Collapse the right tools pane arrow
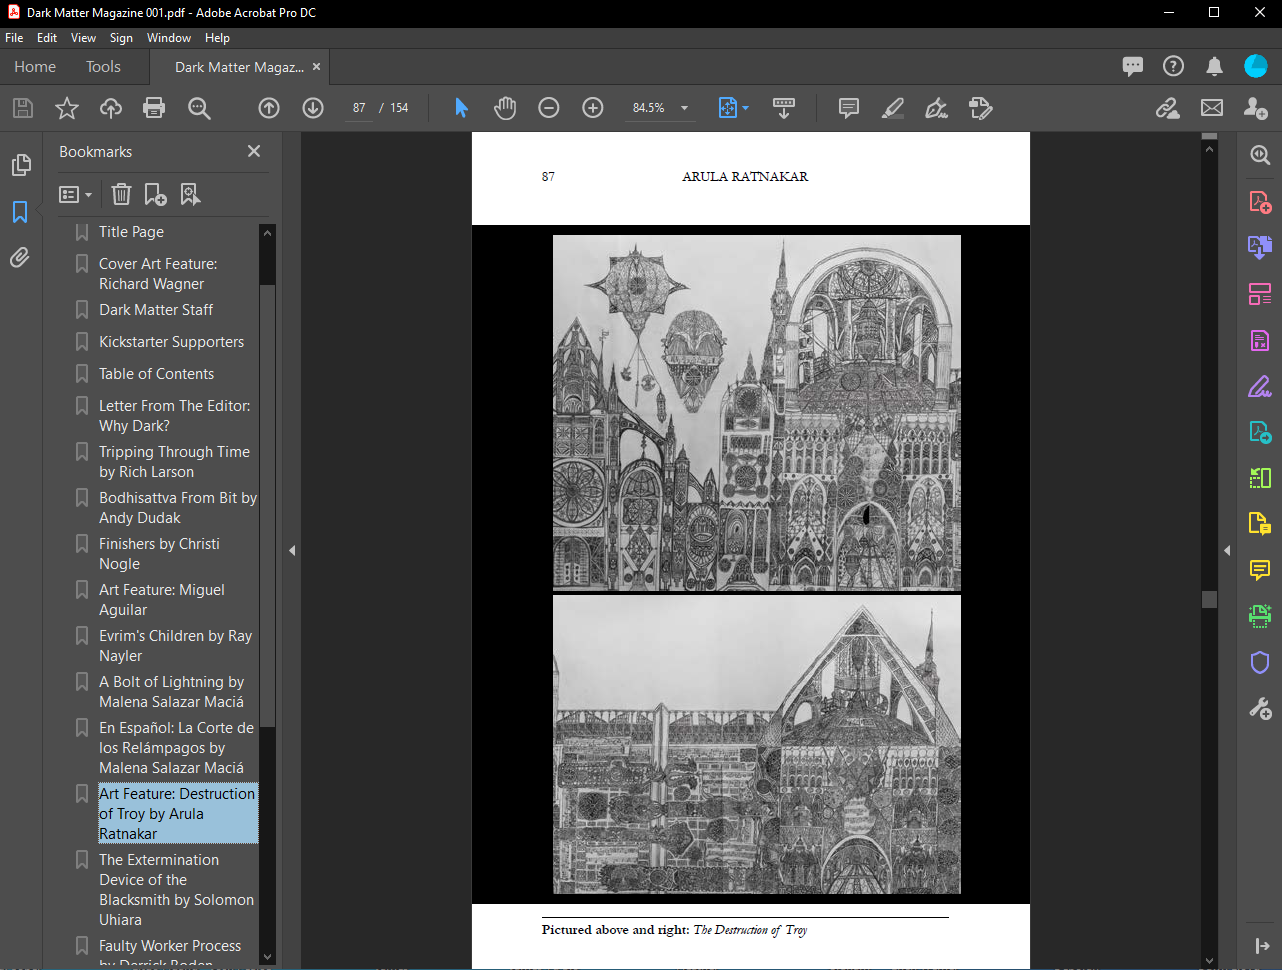This screenshot has height=970, width=1282. click(1227, 550)
